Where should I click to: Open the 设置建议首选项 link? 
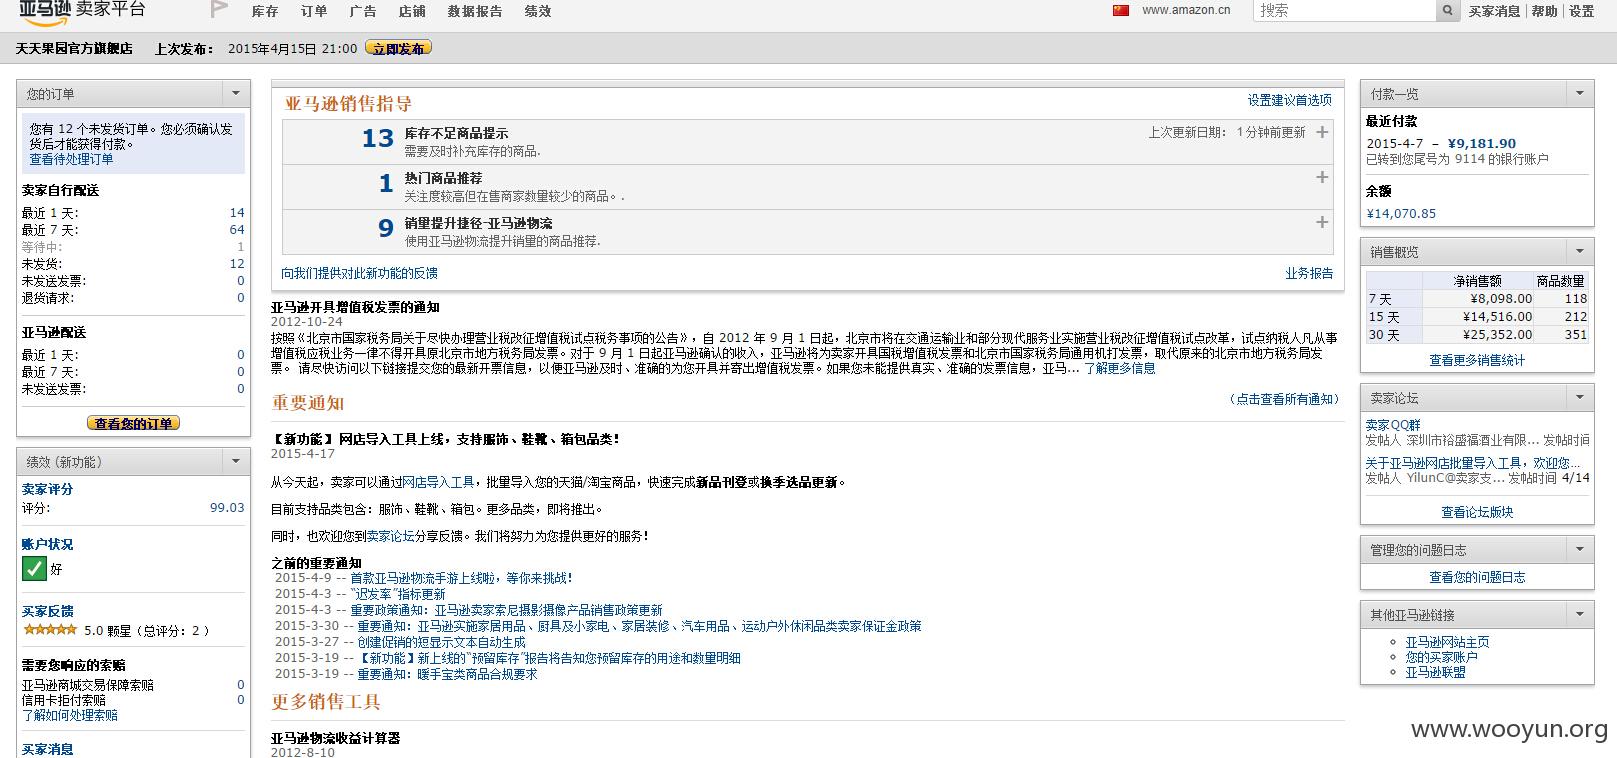click(x=1289, y=100)
